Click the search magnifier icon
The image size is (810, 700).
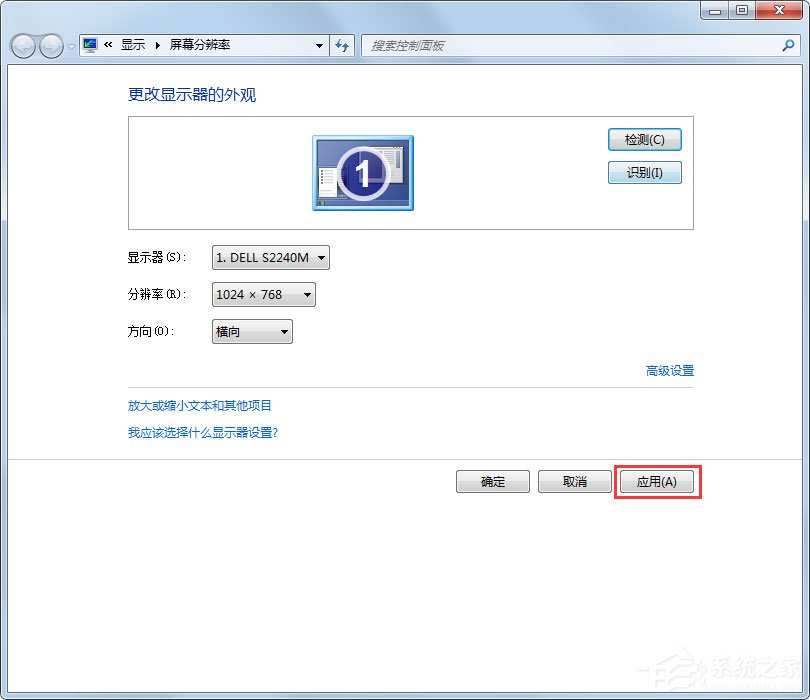point(789,45)
